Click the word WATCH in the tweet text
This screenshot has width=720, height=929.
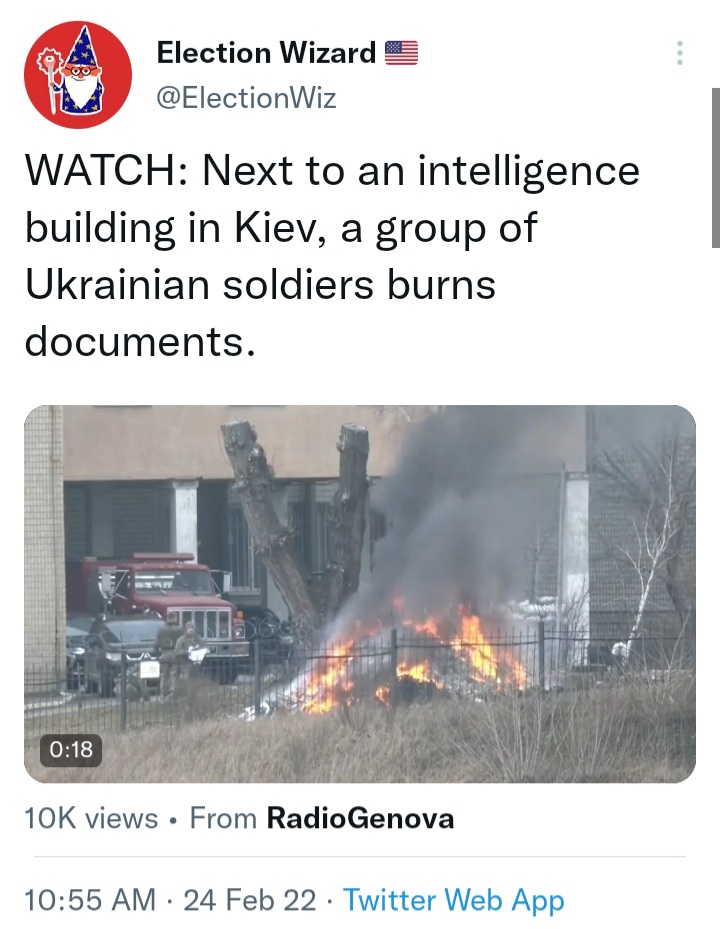pos(100,171)
